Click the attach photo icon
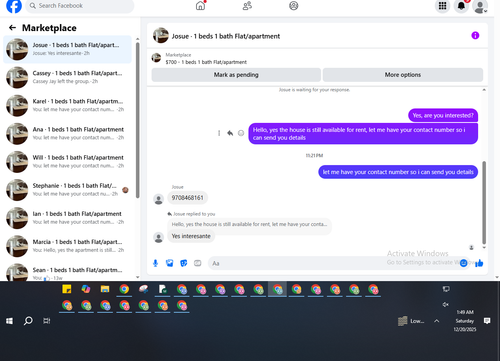 [x=170, y=263]
